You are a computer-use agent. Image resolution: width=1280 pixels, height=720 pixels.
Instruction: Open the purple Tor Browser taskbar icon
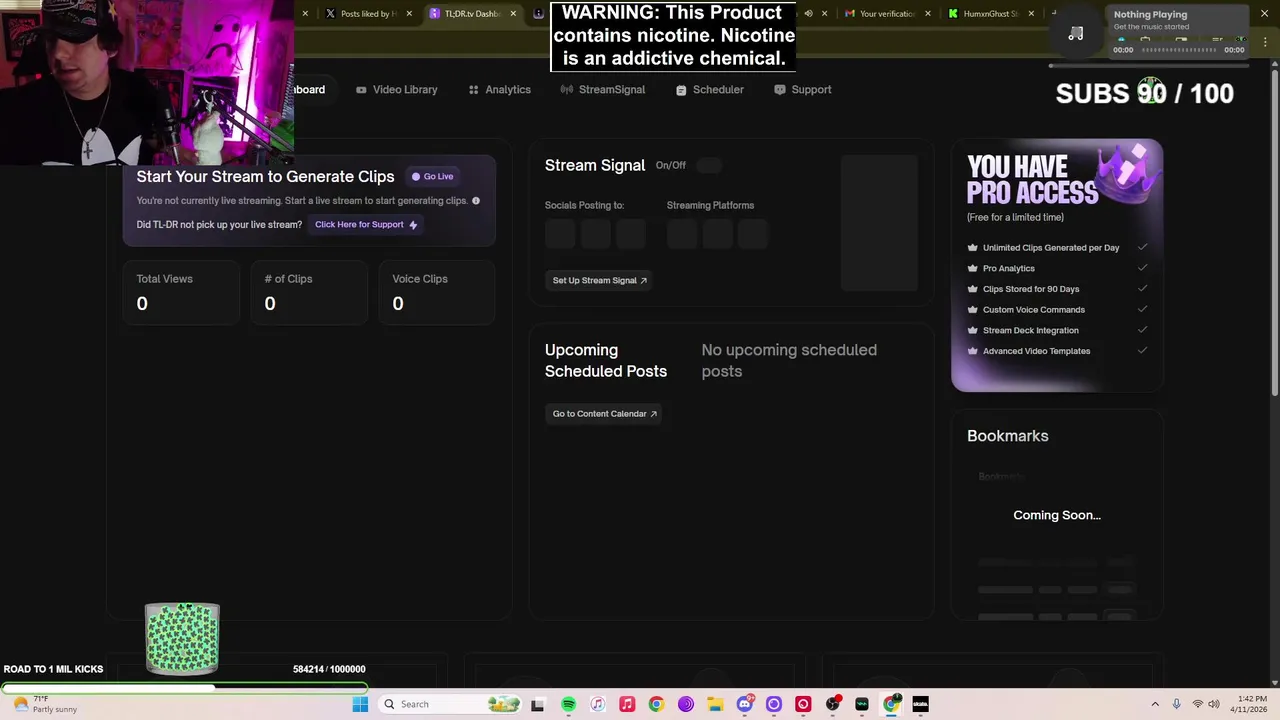pyautogui.click(x=686, y=704)
